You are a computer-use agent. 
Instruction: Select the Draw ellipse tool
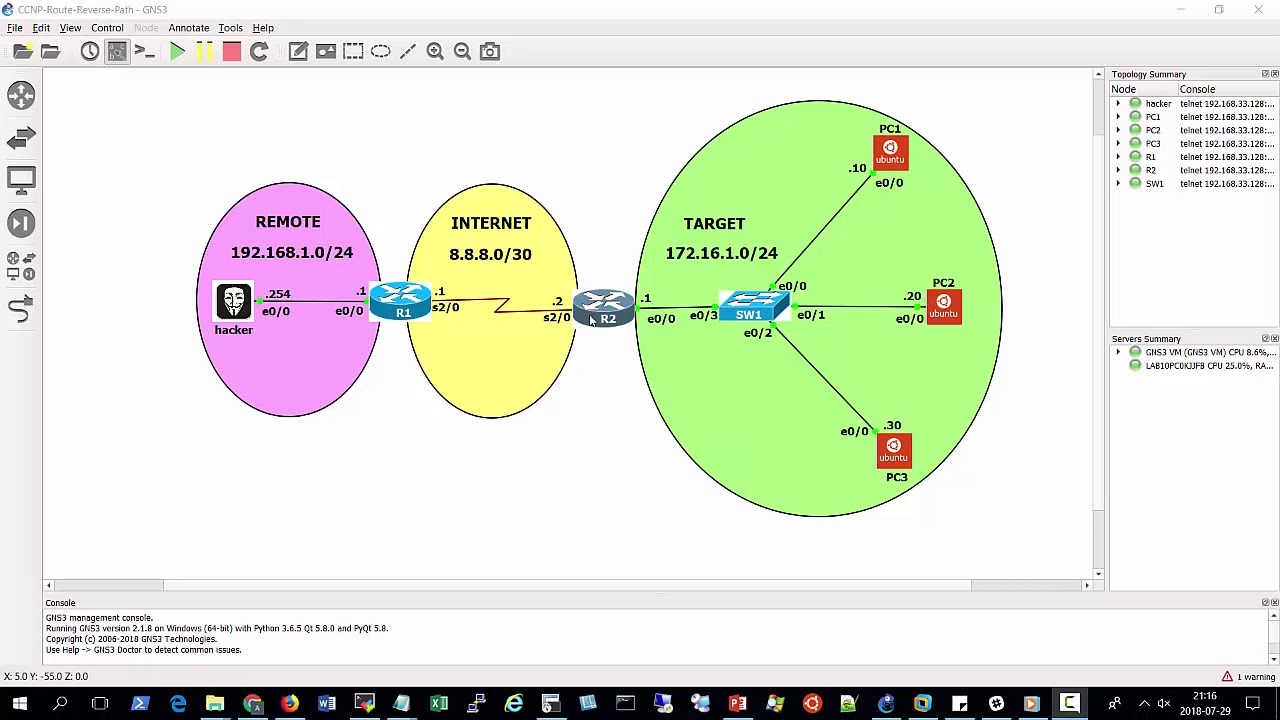coord(380,51)
